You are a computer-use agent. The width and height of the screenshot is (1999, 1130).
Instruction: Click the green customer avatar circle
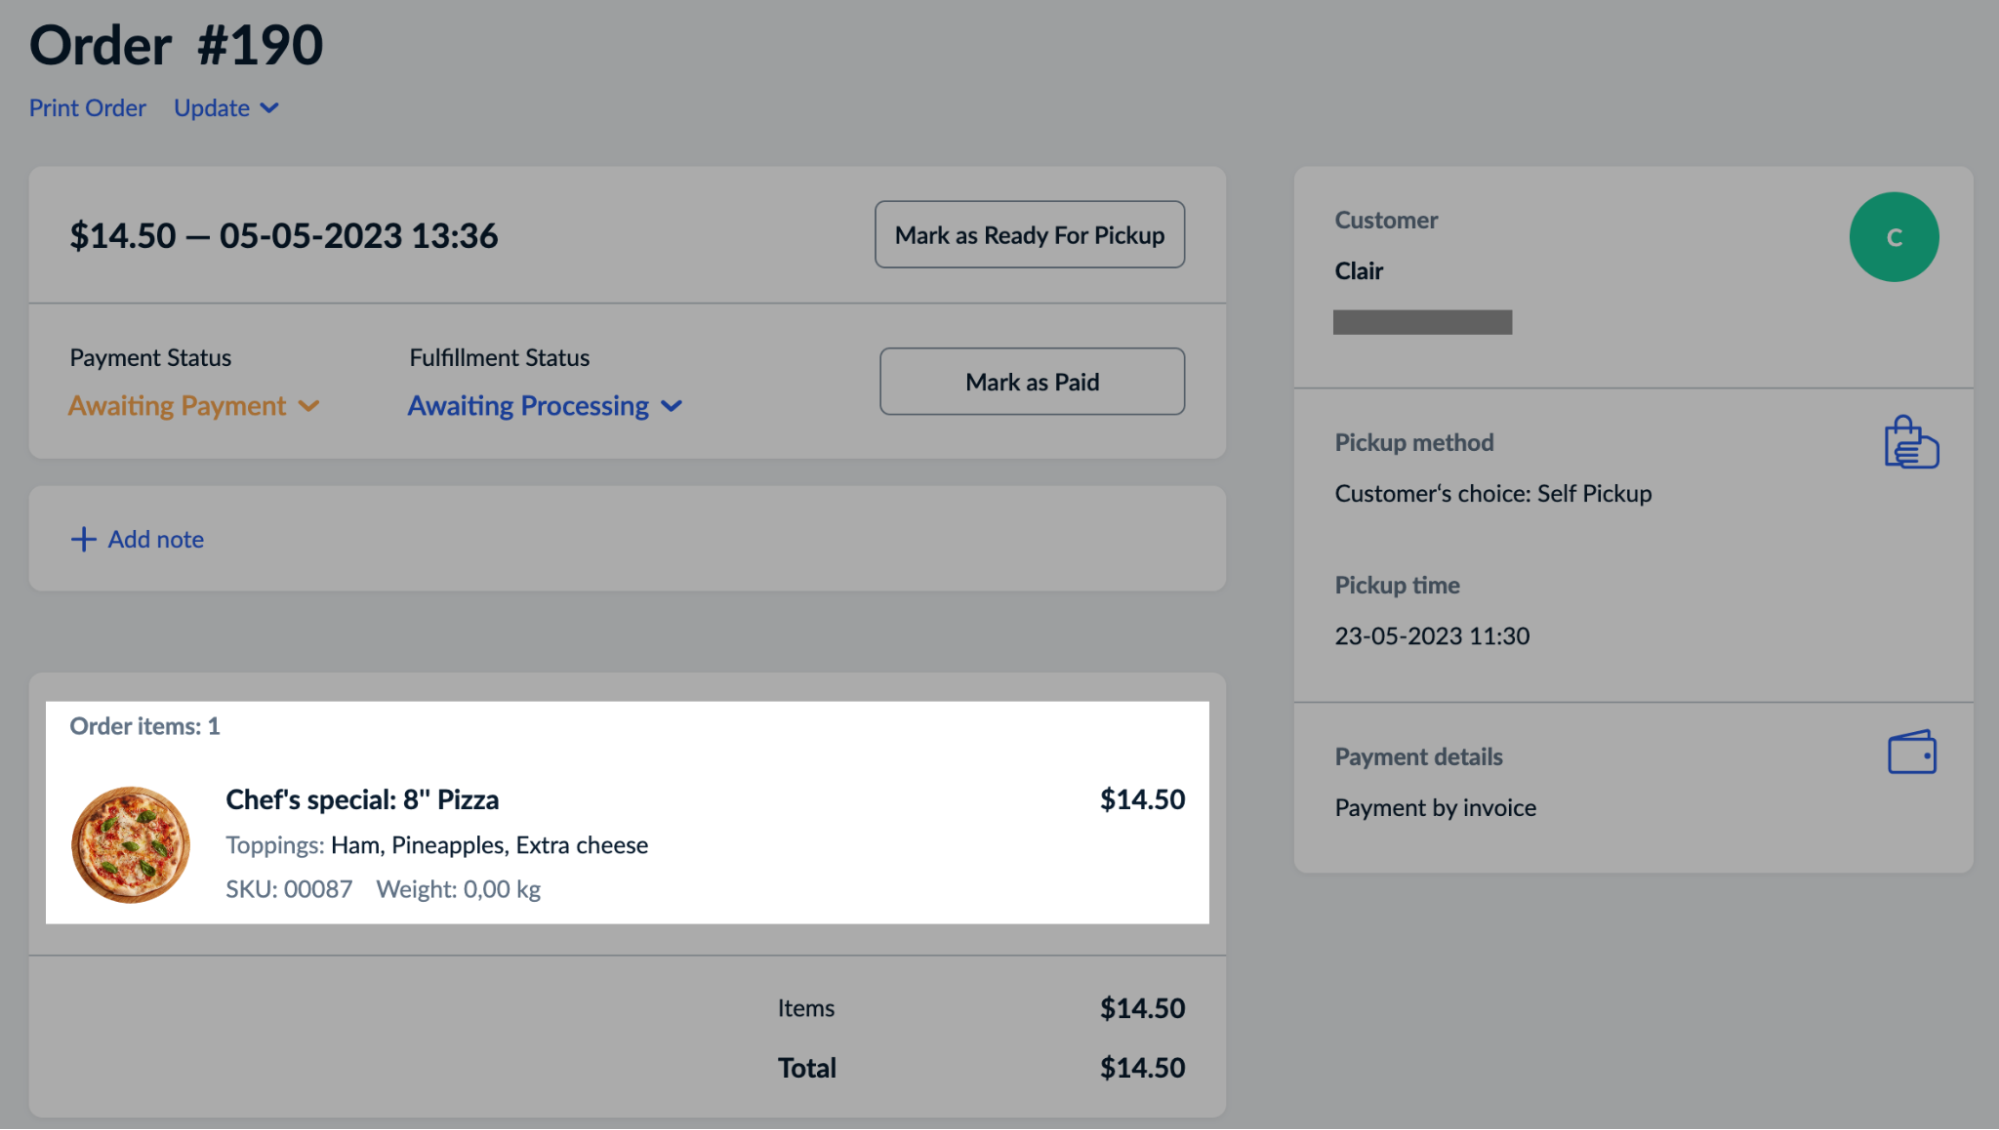click(1893, 237)
